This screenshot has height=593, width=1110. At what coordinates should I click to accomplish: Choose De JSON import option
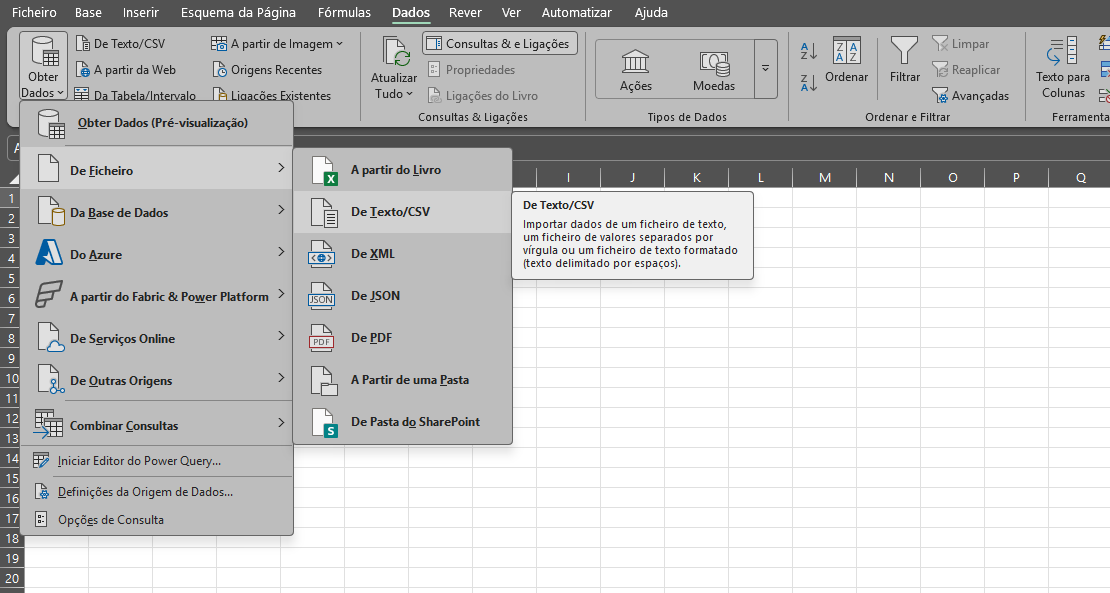[x=402, y=296]
